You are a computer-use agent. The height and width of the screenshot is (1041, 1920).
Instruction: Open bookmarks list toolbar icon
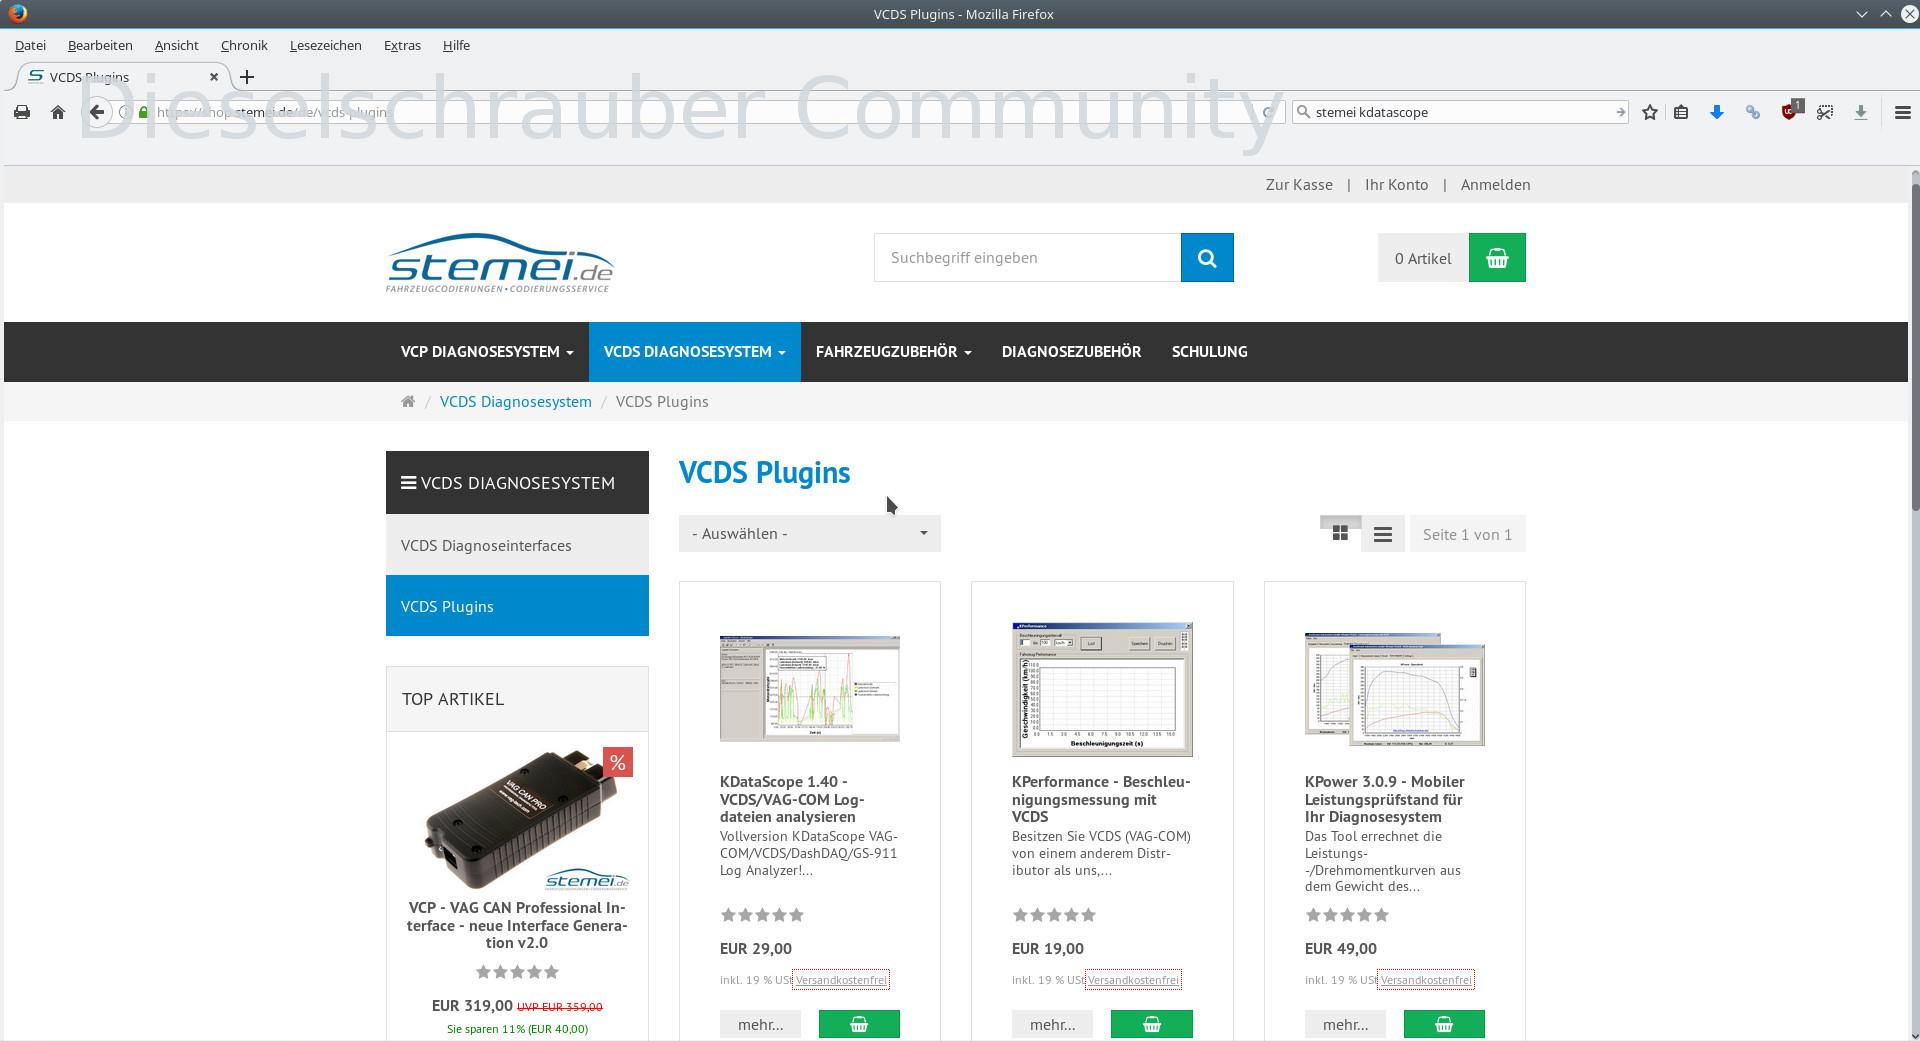[1681, 112]
